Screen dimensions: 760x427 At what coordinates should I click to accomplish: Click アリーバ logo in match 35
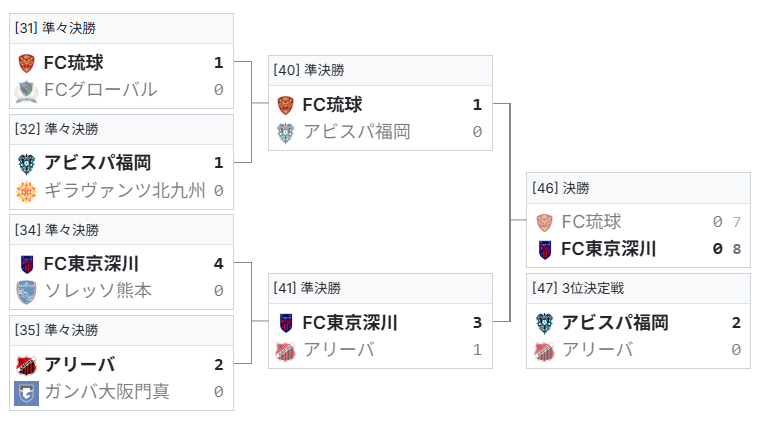[x=26, y=364]
